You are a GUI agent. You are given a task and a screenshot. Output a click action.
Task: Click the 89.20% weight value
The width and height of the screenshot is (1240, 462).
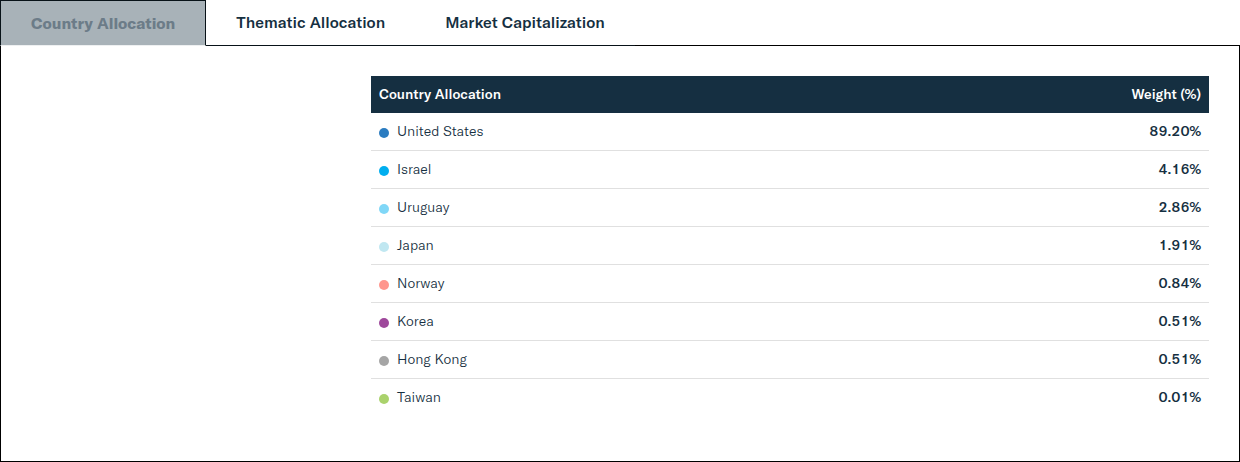1175,132
